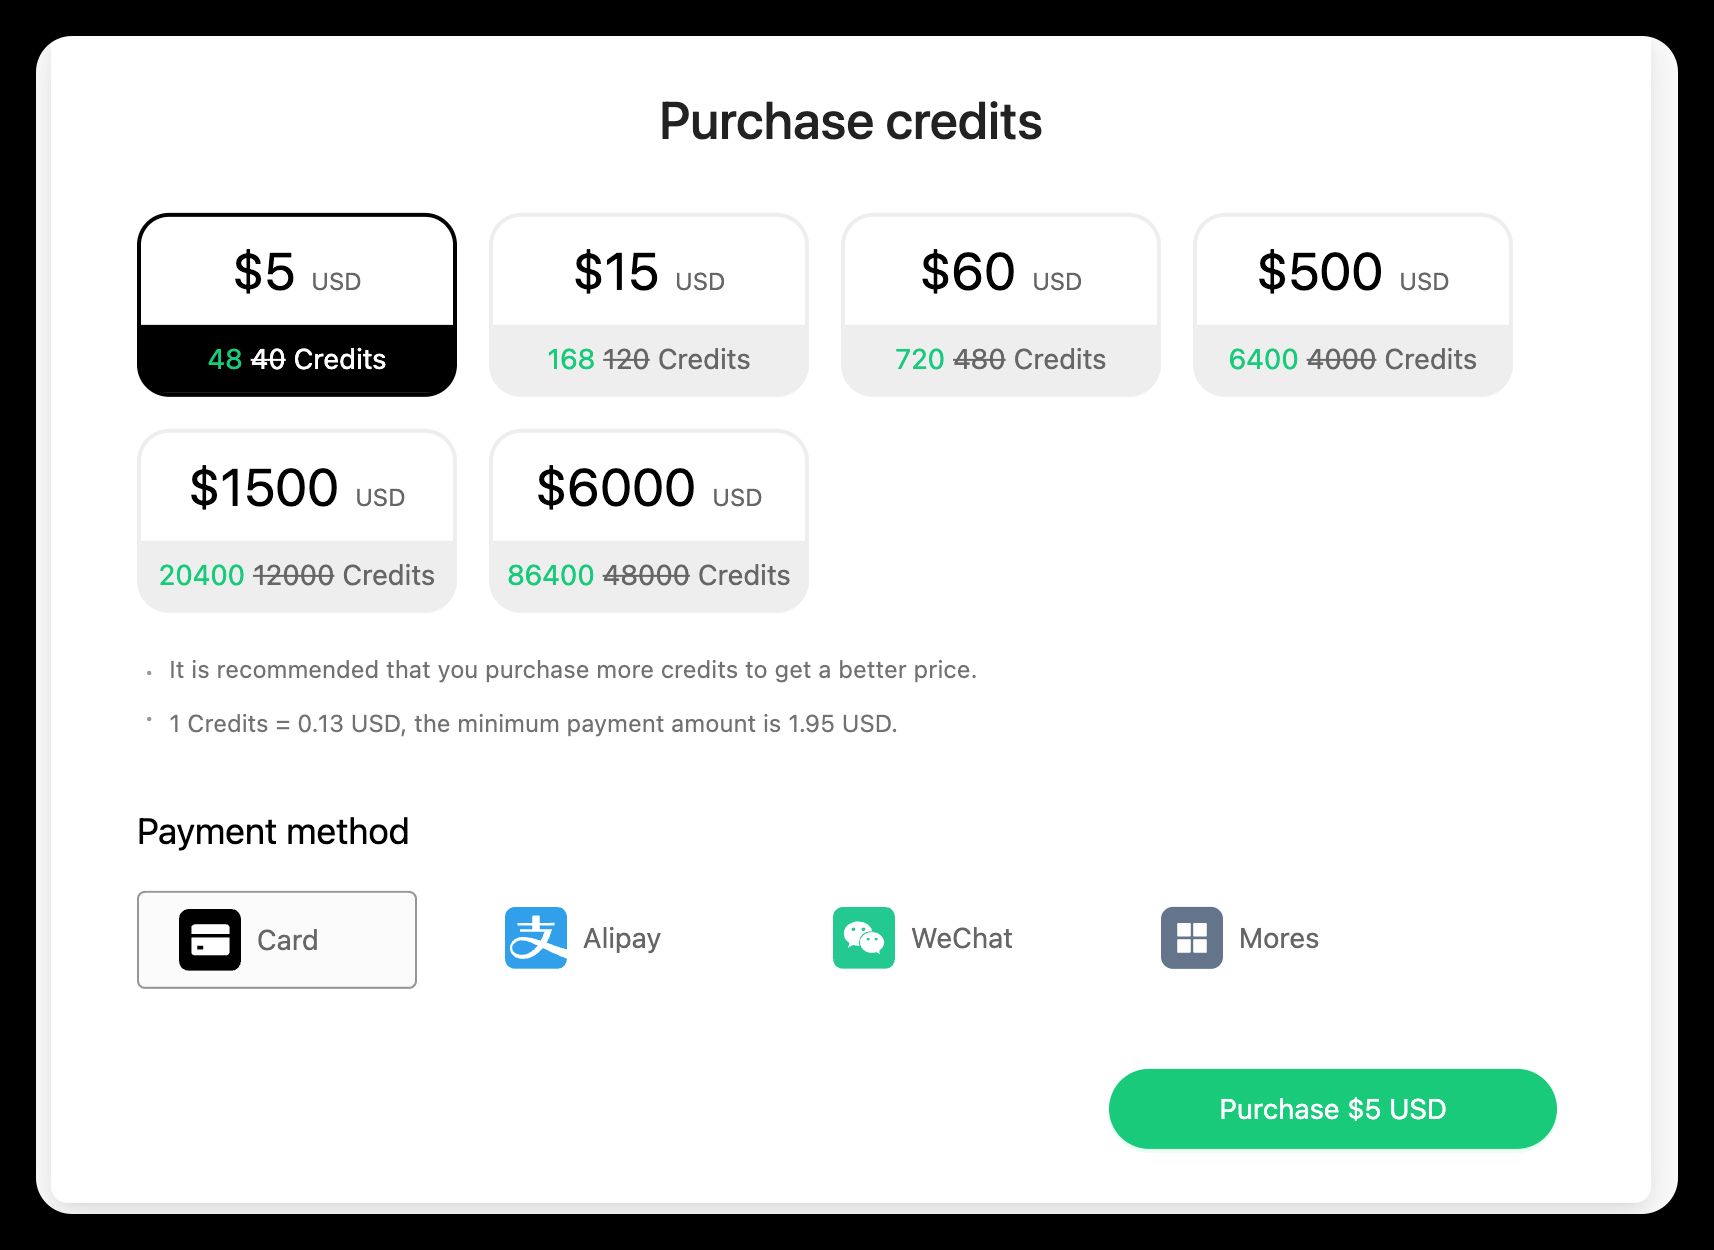Click the blue Alipay logo icon
1714x1250 pixels.
pyautogui.click(x=536, y=938)
